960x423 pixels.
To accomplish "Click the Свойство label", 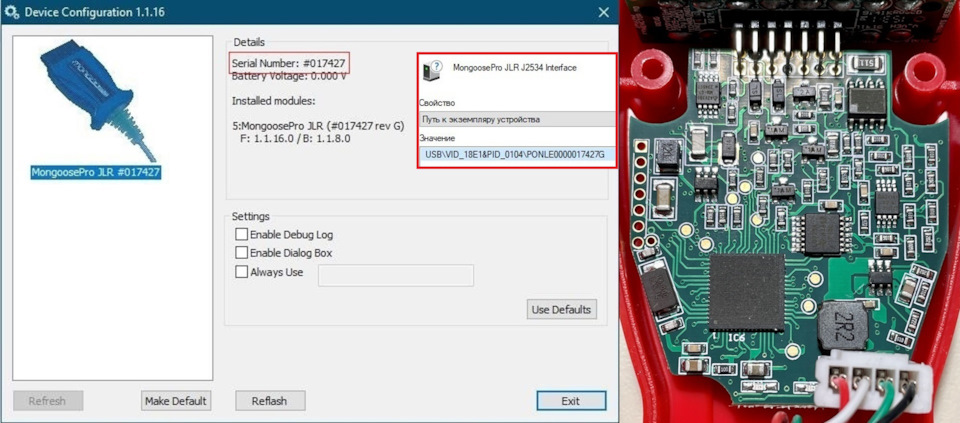I will pos(437,103).
